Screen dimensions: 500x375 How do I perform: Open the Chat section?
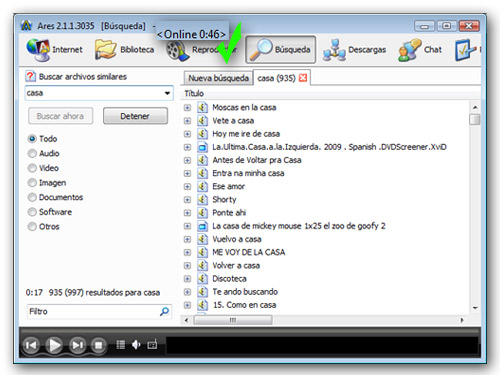coord(420,50)
